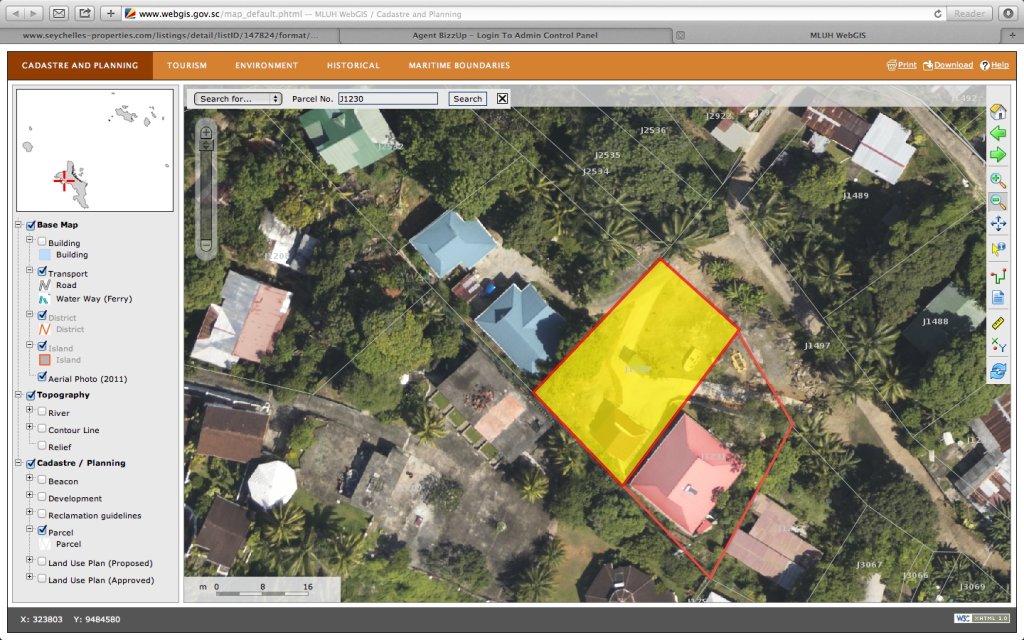Click the XY coordinates tool icon

tap(997, 346)
